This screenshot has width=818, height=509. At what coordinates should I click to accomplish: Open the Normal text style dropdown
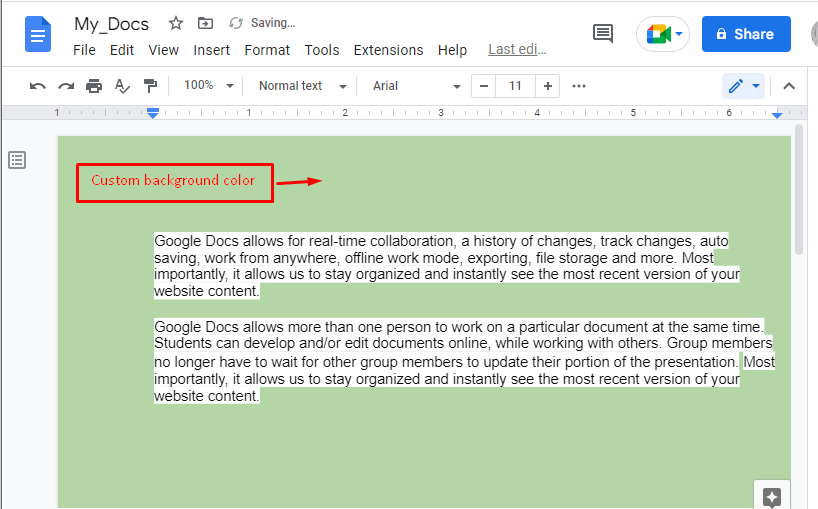click(302, 86)
